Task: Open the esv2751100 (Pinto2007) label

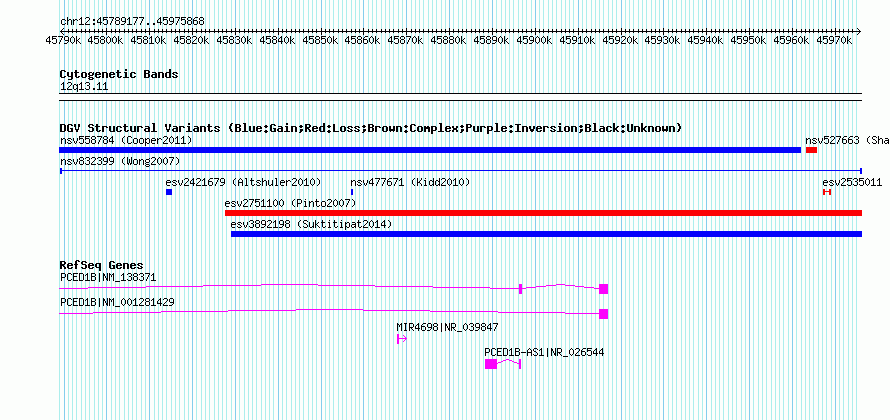Action: click(290, 203)
